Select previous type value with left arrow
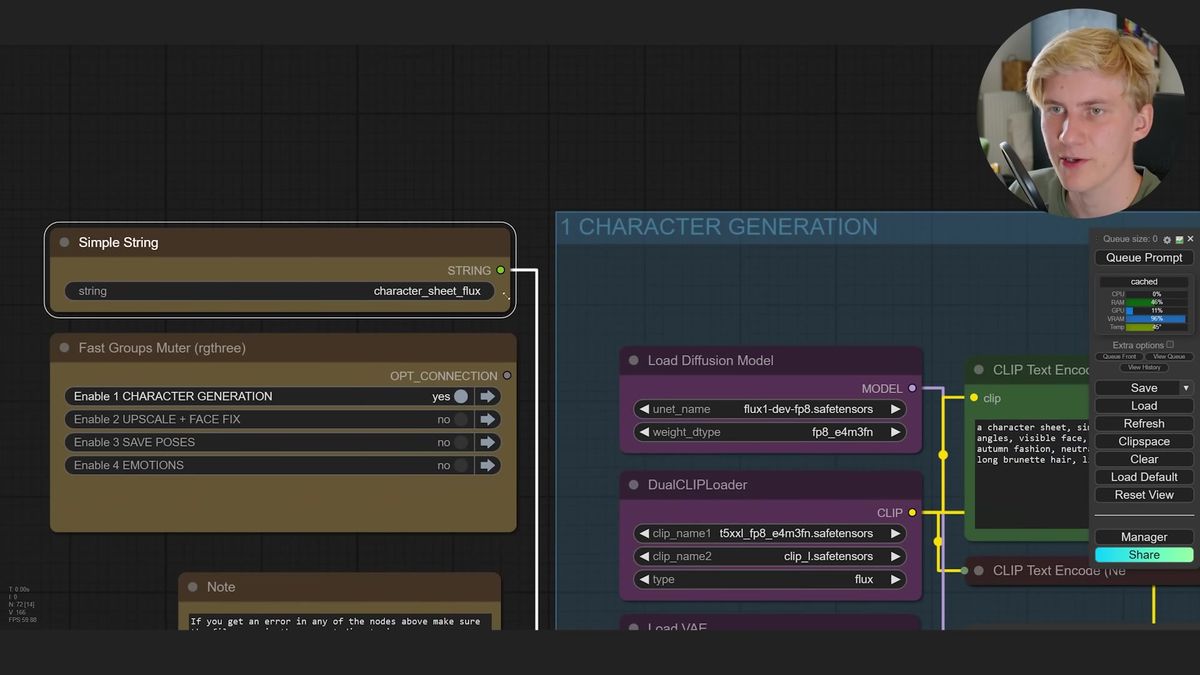Viewport: 1200px width, 675px height. point(643,579)
